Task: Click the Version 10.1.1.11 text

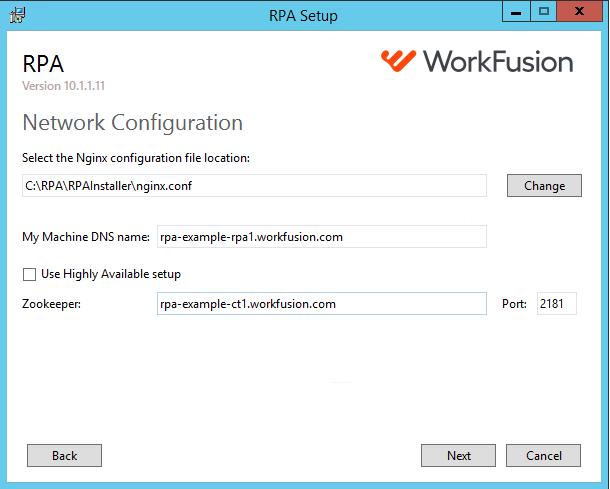Action: pos(63,86)
